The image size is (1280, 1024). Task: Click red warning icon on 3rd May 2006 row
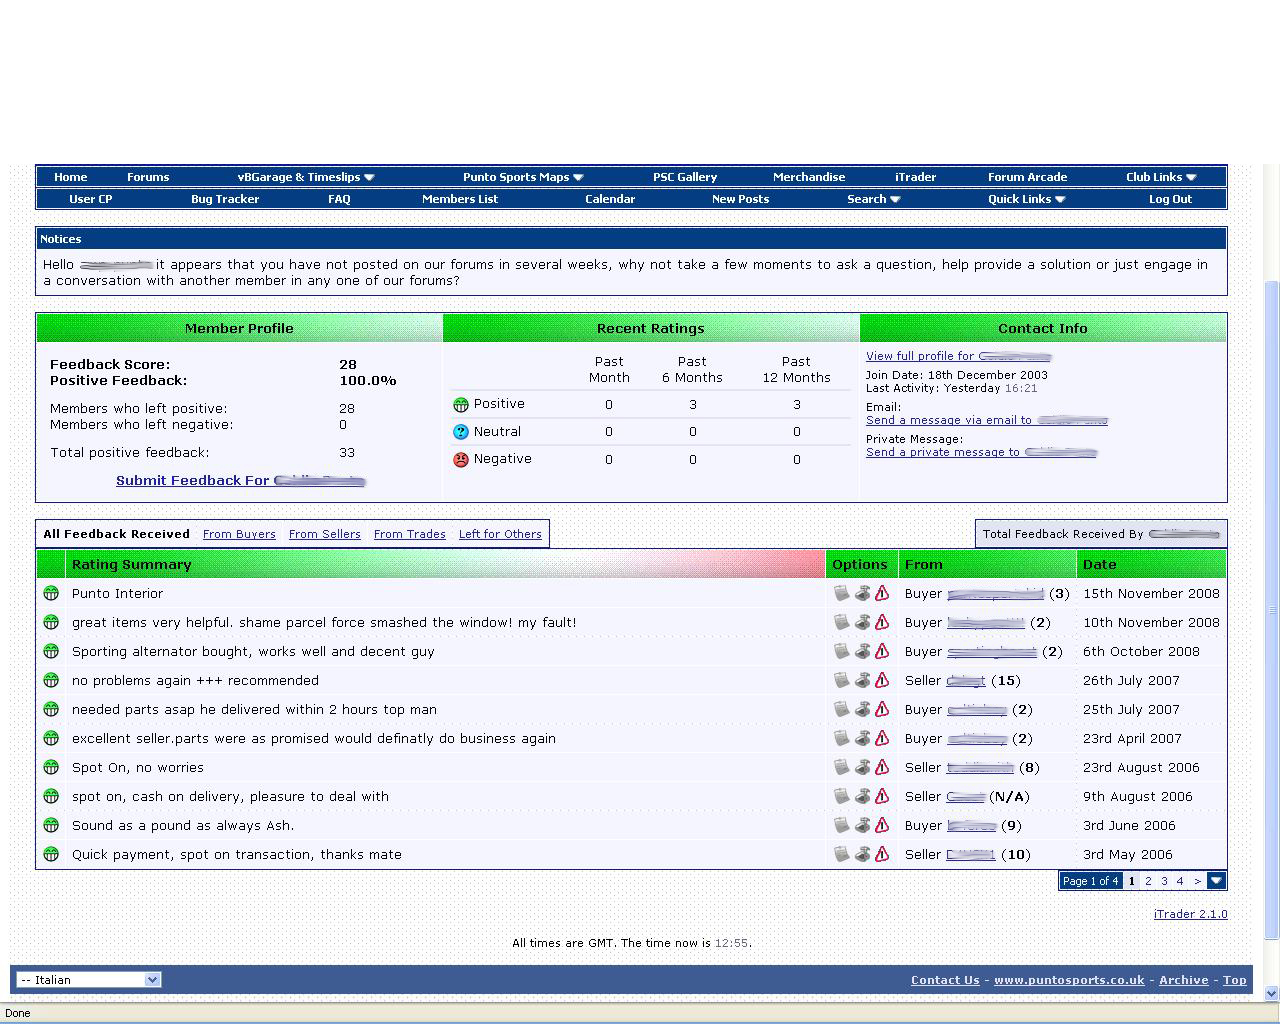coord(882,854)
